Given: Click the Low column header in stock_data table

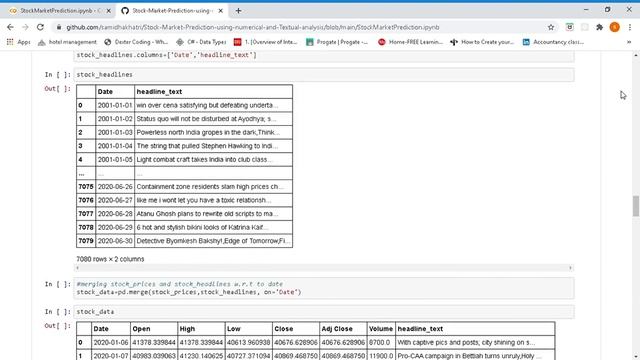Looking at the screenshot, I should pyautogui.click(x=249, y=329).
